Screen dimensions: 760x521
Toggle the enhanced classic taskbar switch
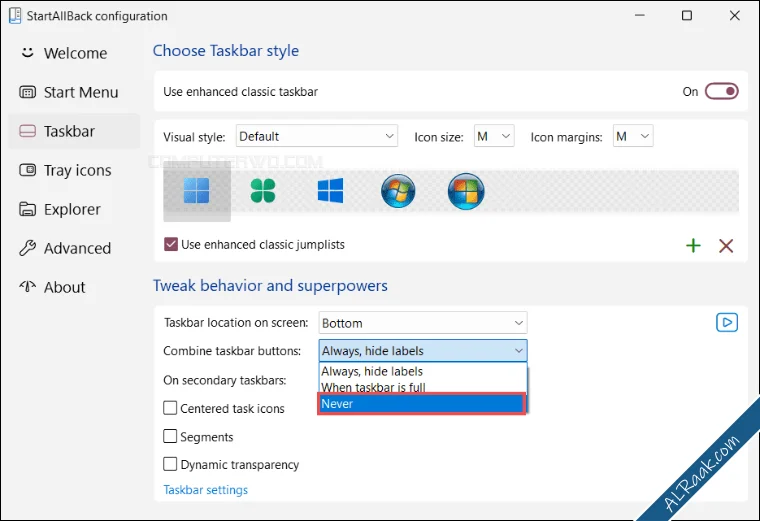pyautogui.click(x=721, y=91)
